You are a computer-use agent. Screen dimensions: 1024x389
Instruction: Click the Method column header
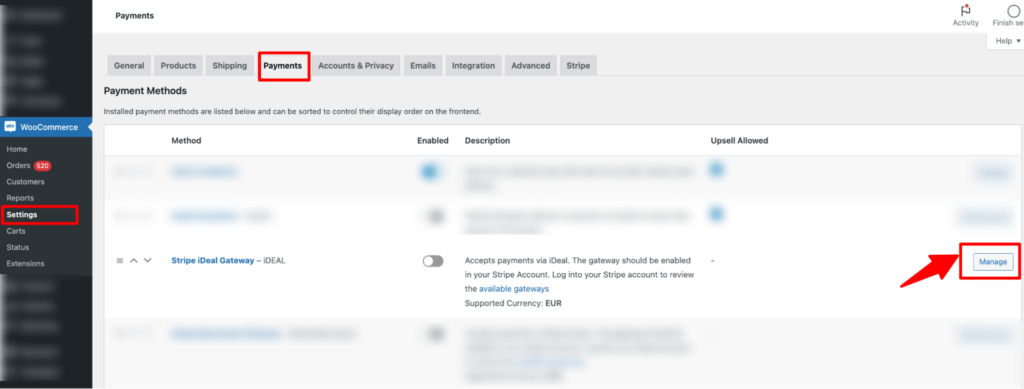point(186,141)
